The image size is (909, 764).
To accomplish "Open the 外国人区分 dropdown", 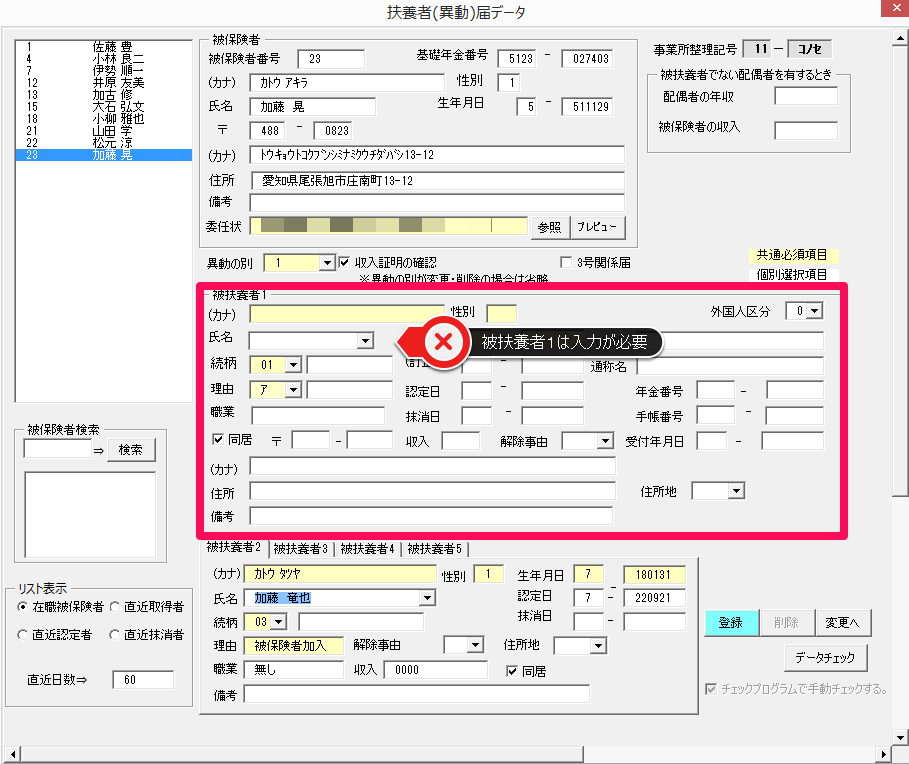I will (815, 311).
